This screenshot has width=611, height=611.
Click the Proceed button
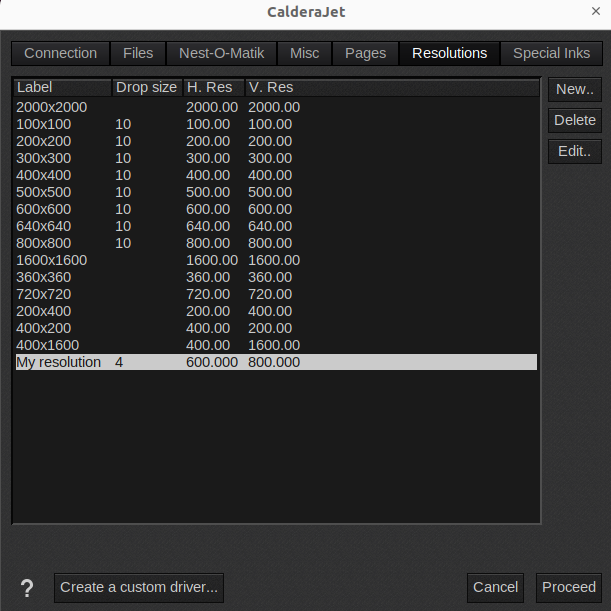(x=569, y=588)
